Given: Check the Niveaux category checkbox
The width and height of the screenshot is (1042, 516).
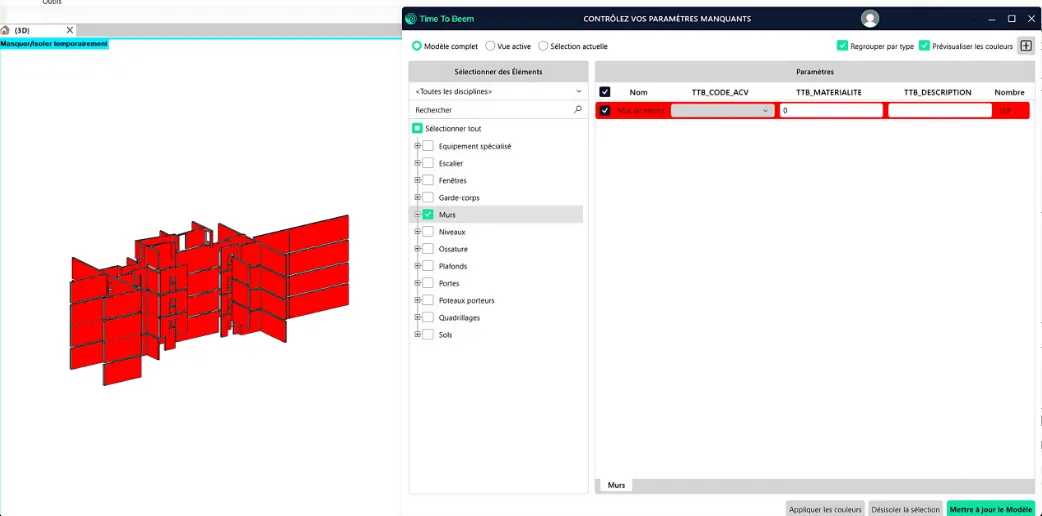Looking at the screenshot, I should [x=428, y=231].
